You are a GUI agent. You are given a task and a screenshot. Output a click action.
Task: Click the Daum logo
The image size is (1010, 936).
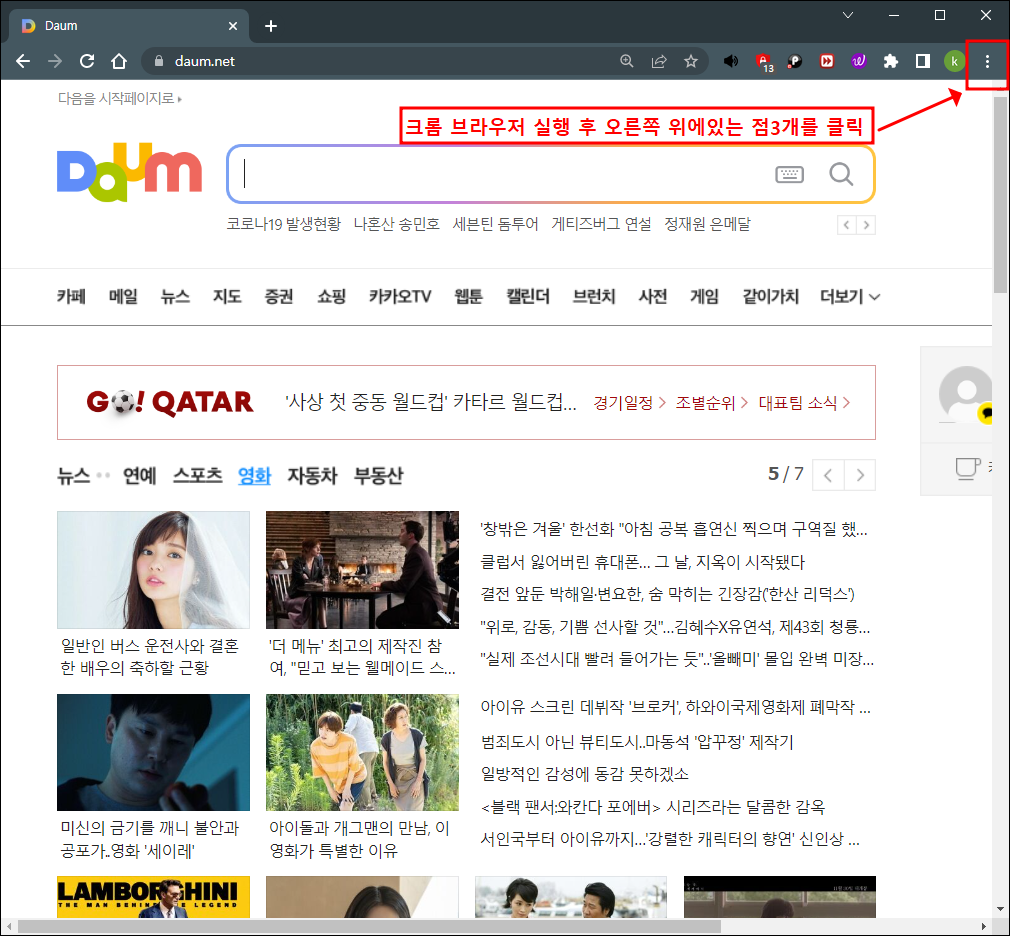point(129,172)
